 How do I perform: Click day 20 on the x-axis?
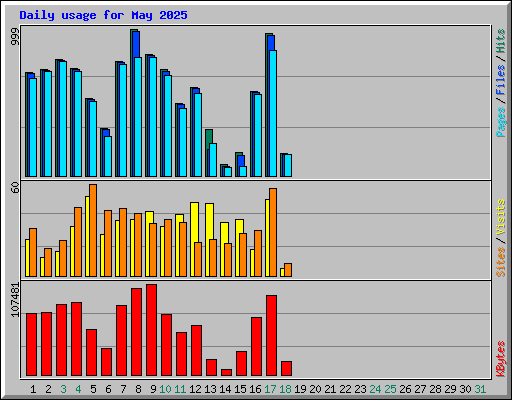(x=315, y=389)
